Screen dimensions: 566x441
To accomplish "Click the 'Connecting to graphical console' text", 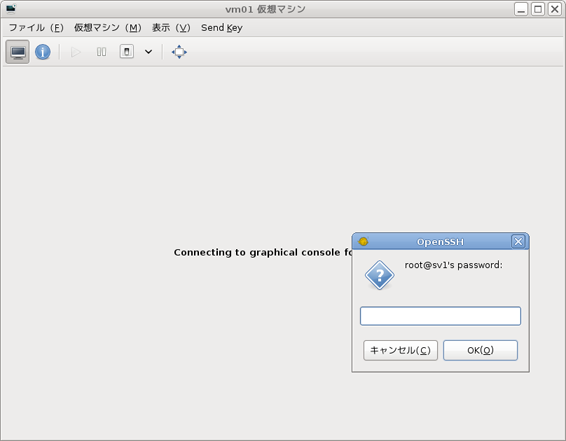I will (263, 252).
